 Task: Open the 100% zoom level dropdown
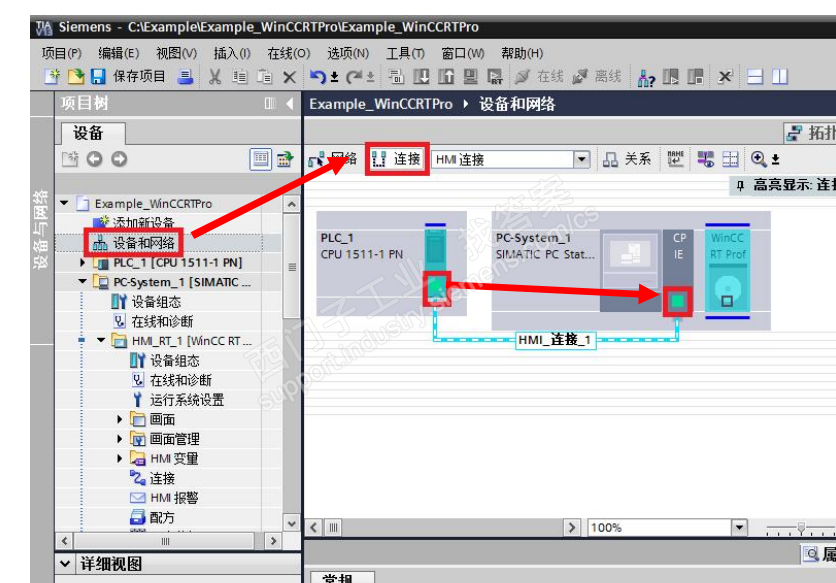pyautogui.click(x=739, y=528)
